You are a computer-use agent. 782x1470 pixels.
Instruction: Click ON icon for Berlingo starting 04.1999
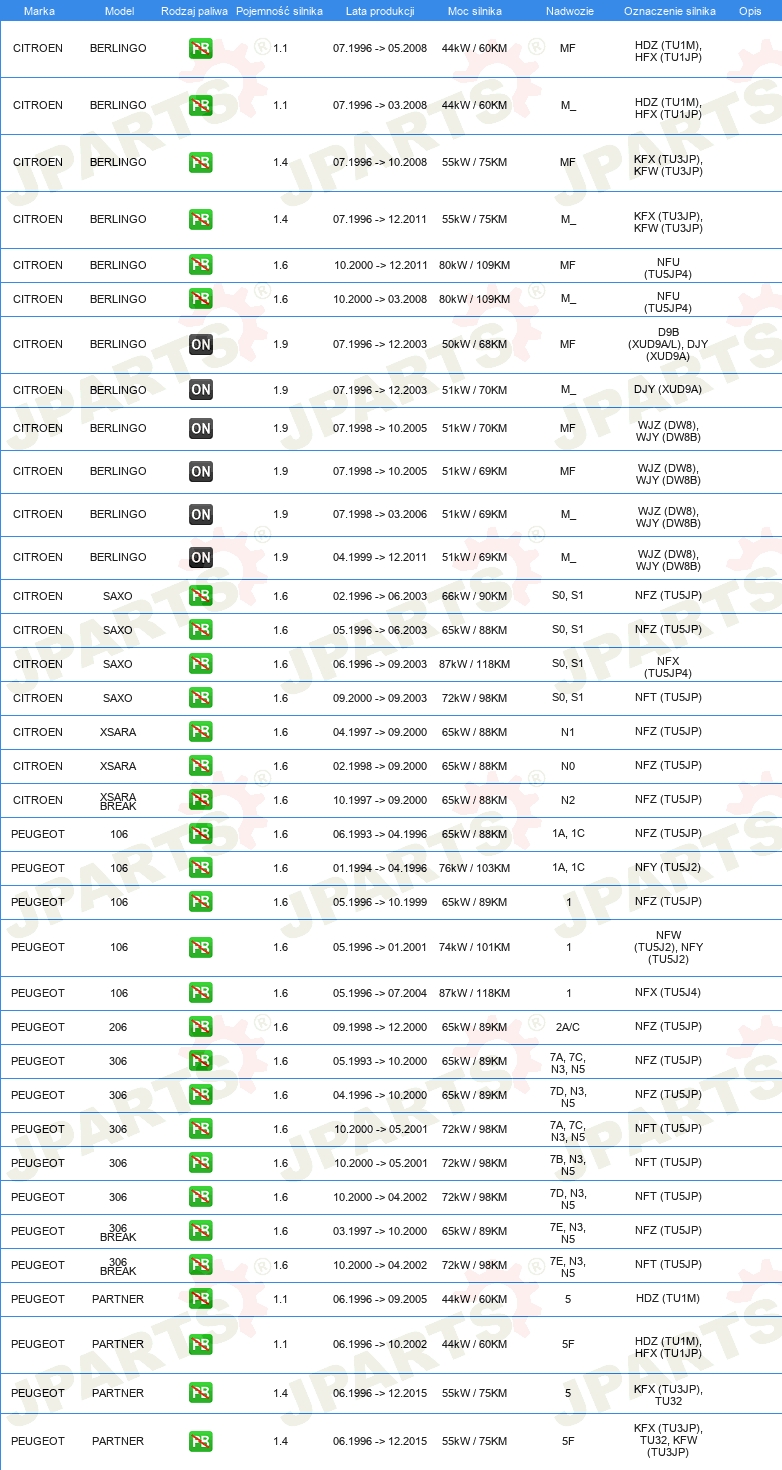pos(201,557)
